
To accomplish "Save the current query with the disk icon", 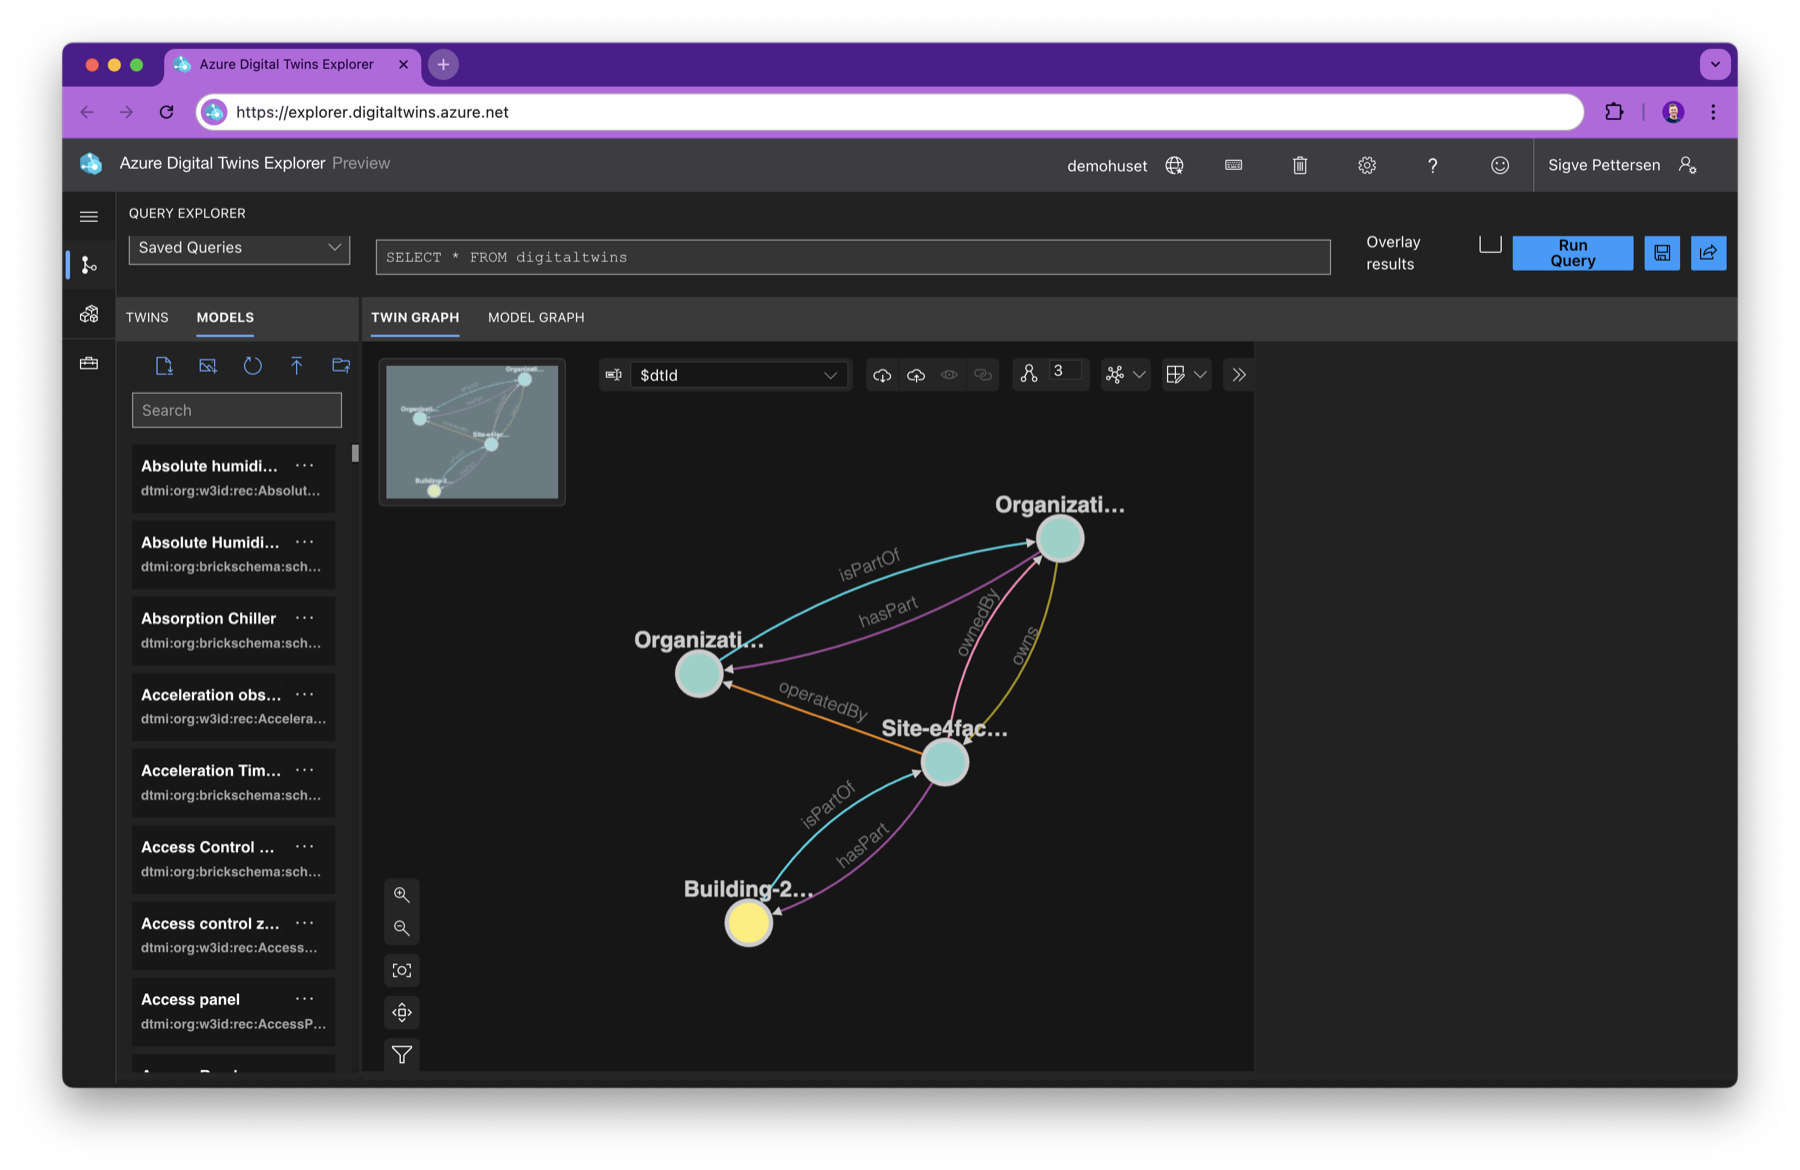I will point(1662,253).
